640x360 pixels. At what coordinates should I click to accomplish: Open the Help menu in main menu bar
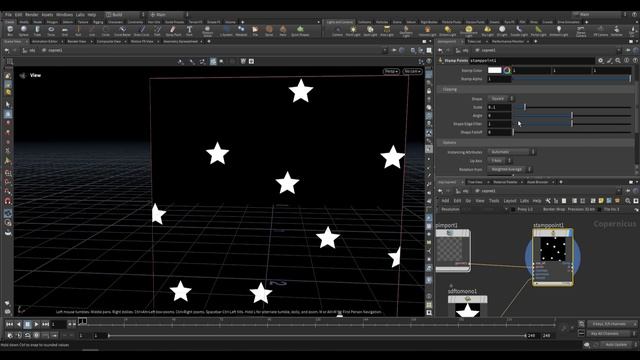91,15
